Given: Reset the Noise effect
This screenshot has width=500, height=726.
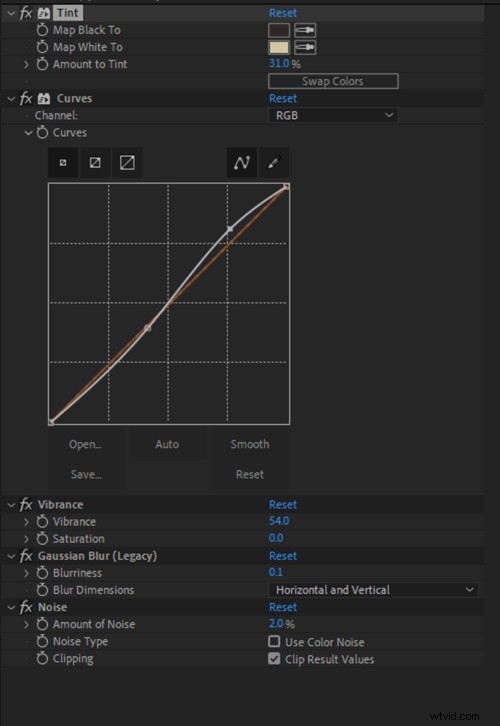Looking at the screenshot, I should 283,607.
